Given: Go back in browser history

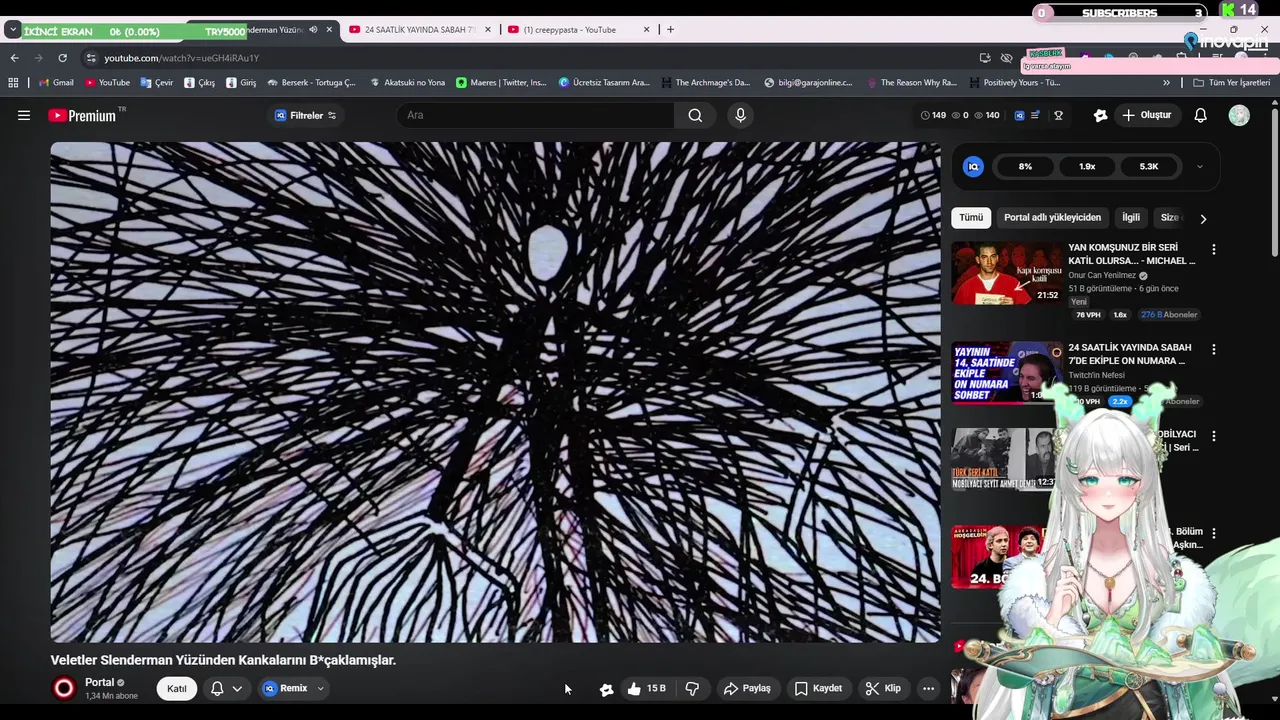Looking at the screenshot, I should pyautogui.click(x=14, y=58).
